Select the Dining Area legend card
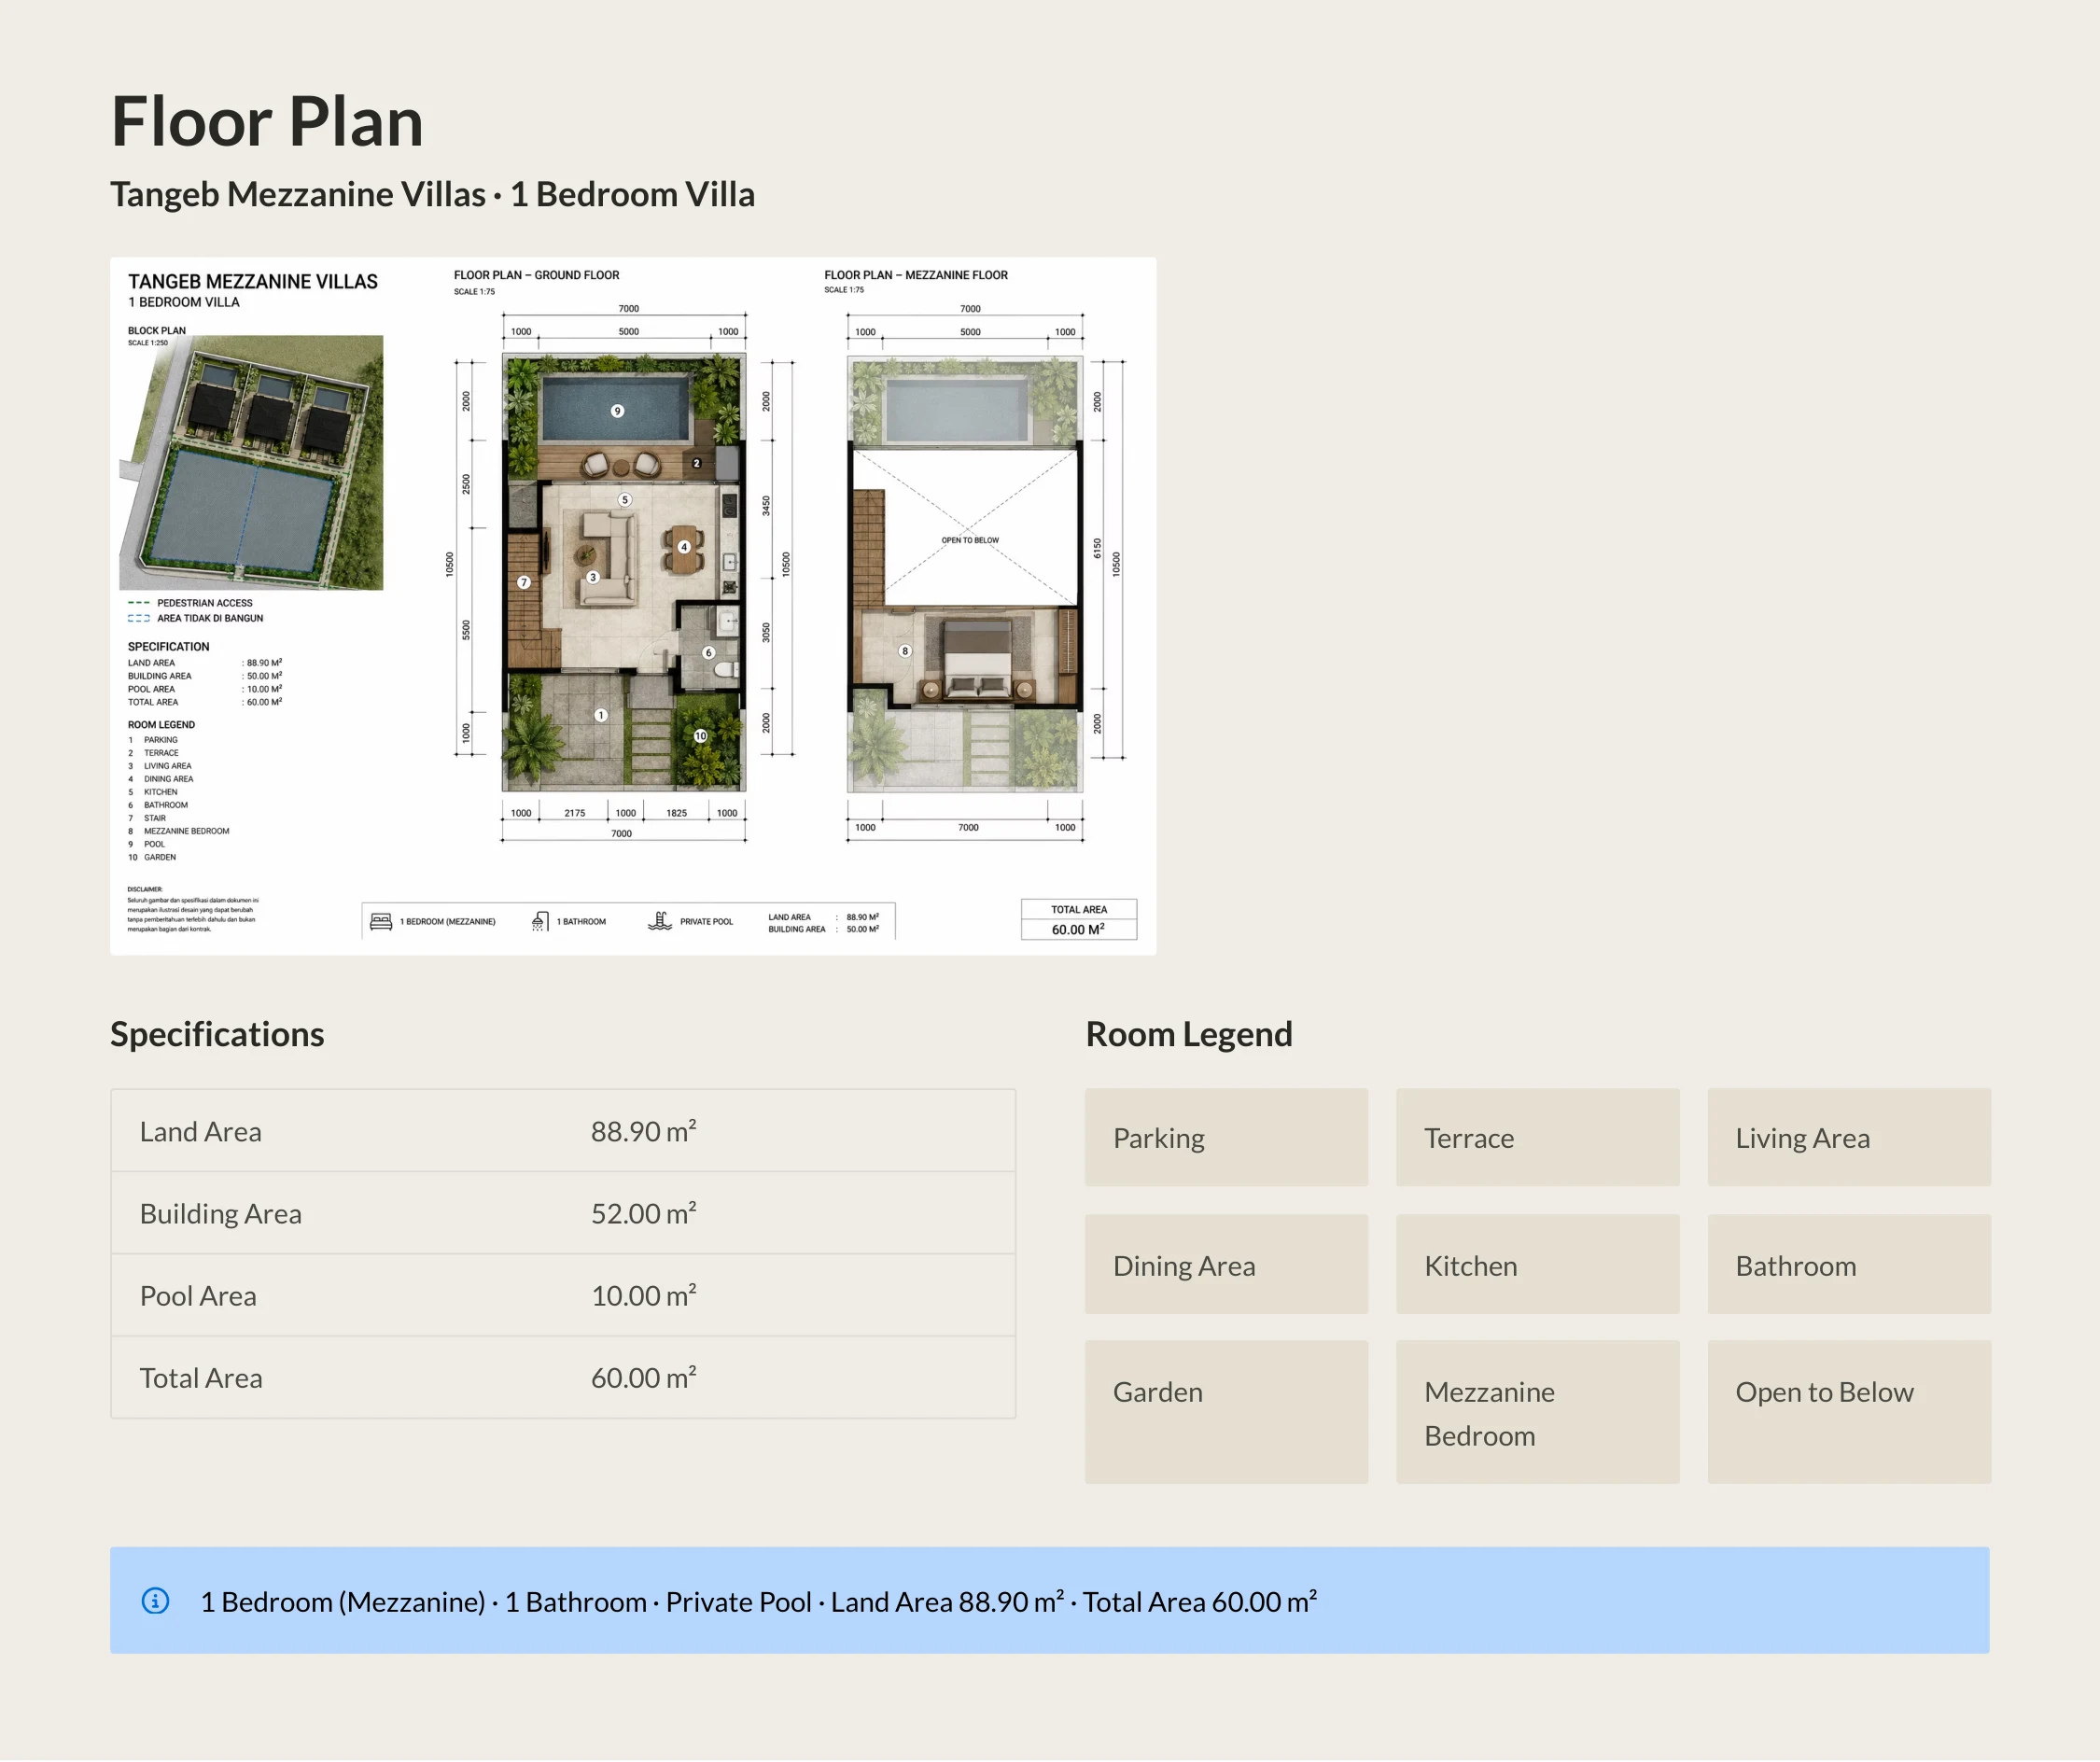 point(1226,1265)
